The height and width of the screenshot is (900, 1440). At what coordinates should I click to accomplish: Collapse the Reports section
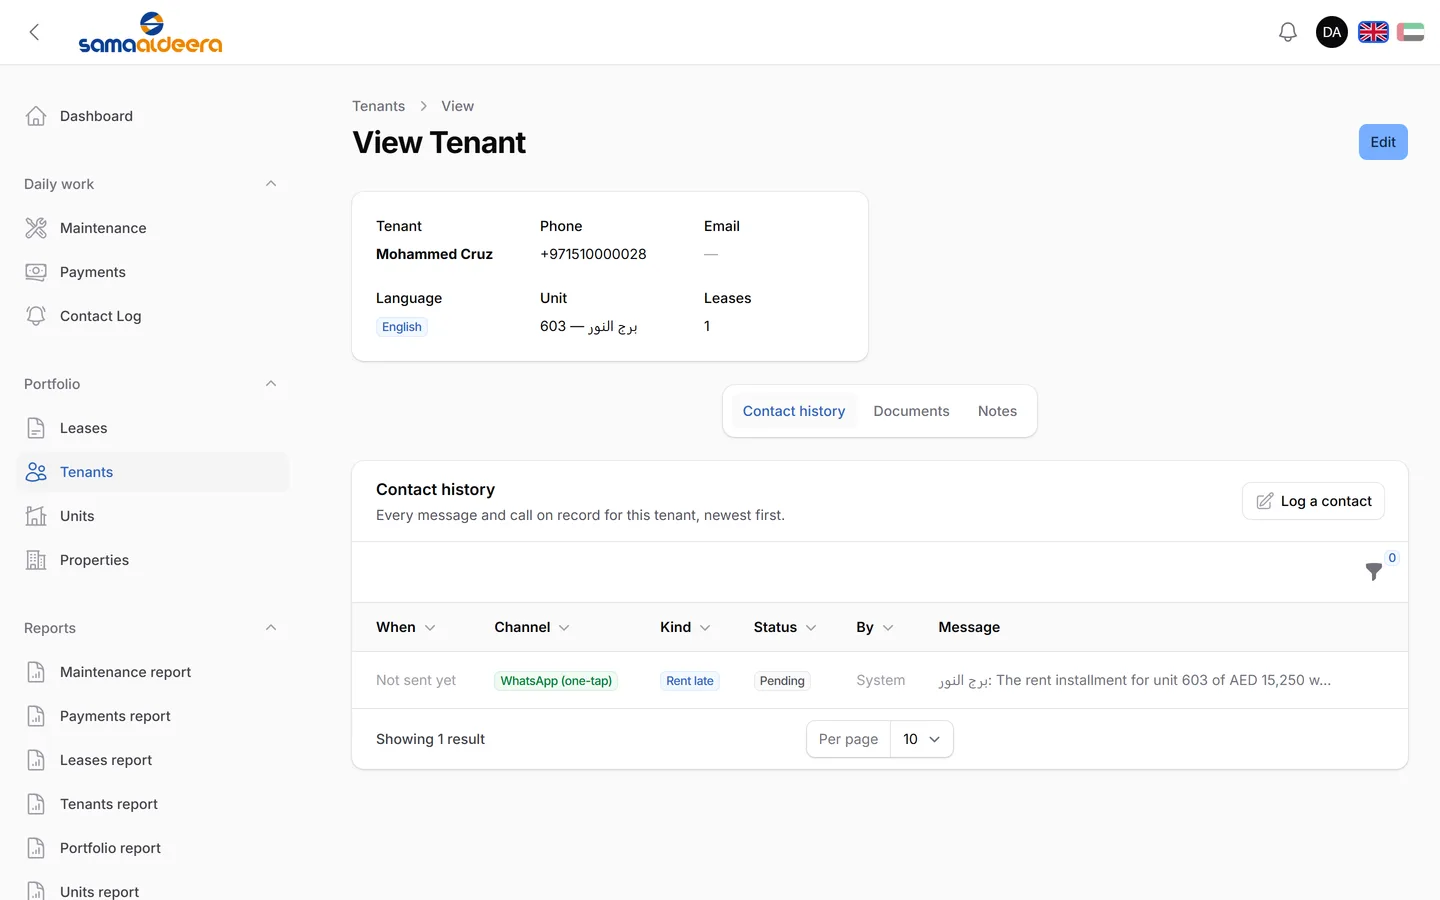[271, 628]
